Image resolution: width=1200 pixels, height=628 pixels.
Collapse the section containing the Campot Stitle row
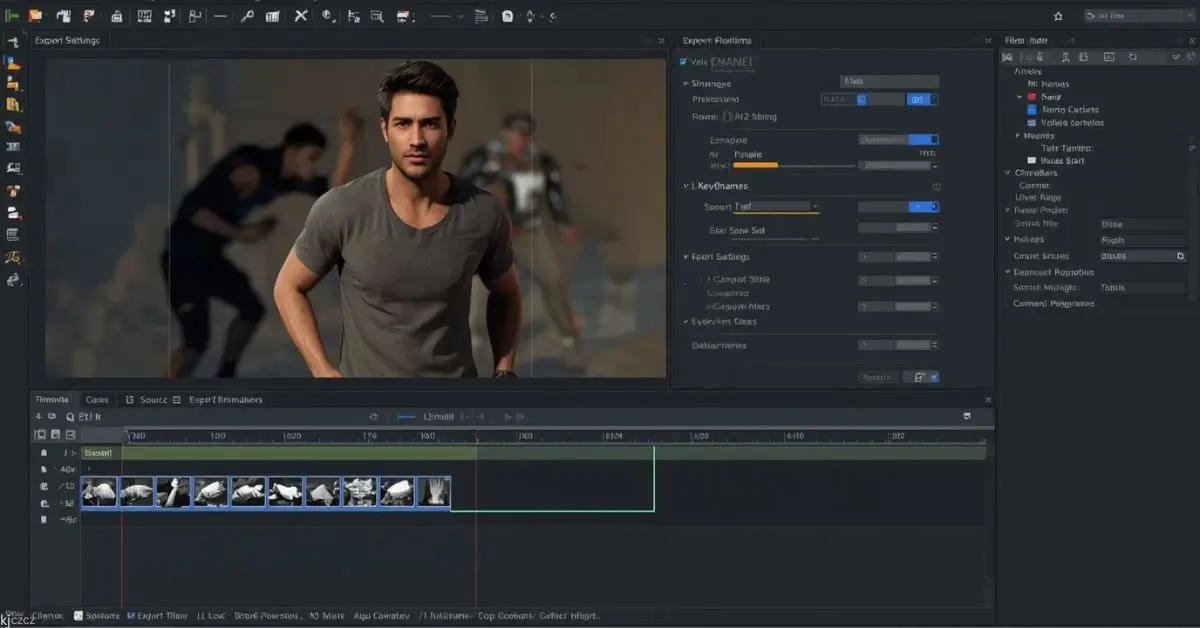pyautogui.click(x=686, y=257)
